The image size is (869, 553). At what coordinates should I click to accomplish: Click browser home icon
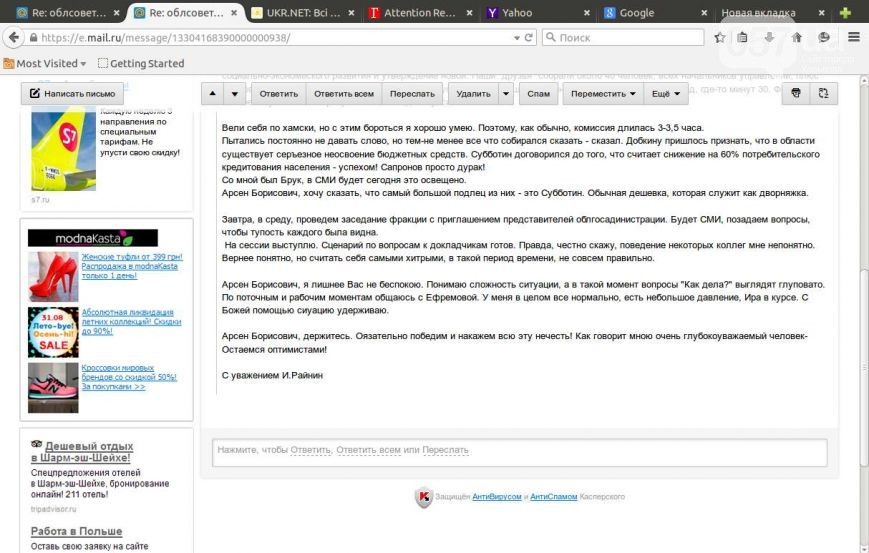[x=797, y=37]
